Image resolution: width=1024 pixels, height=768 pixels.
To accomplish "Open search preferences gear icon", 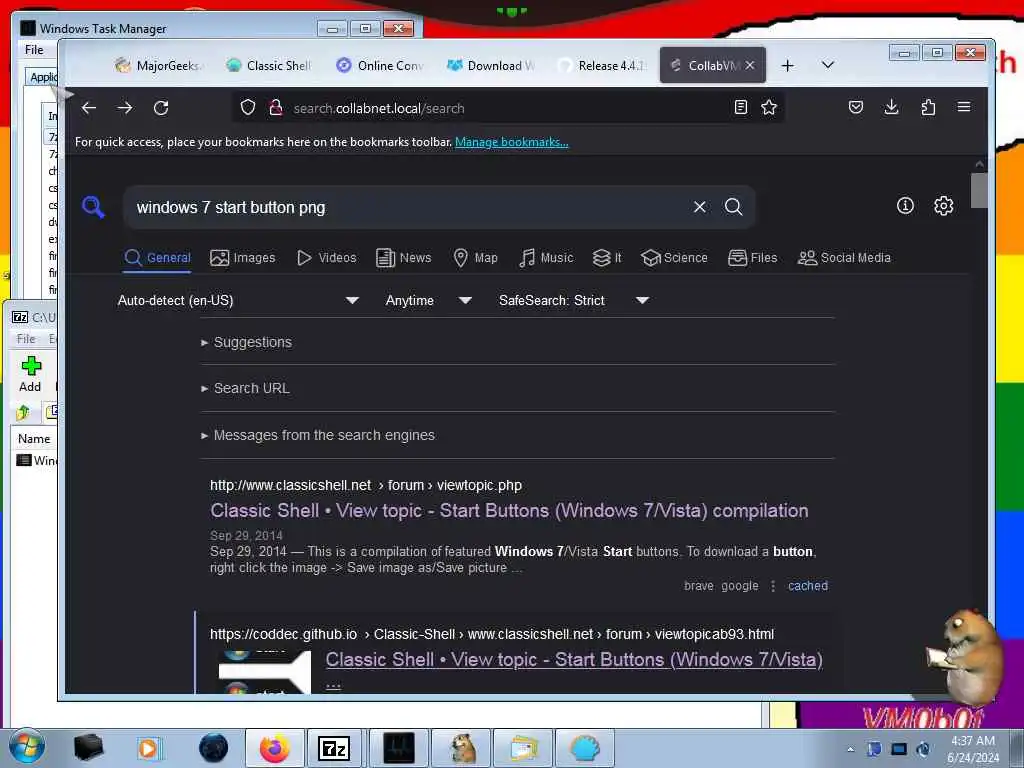I will point(943,206).
